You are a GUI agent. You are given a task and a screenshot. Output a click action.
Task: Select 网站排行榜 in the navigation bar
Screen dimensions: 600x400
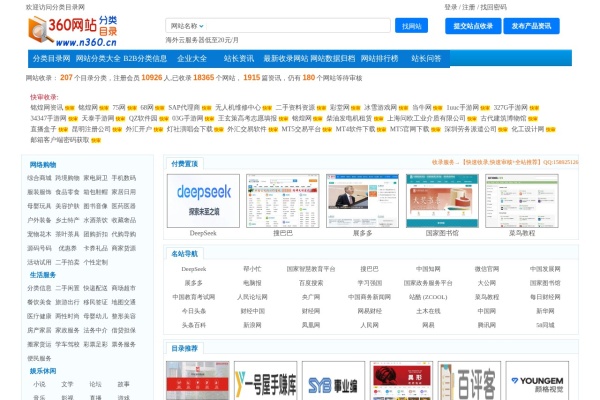click(x=380, y=59)
